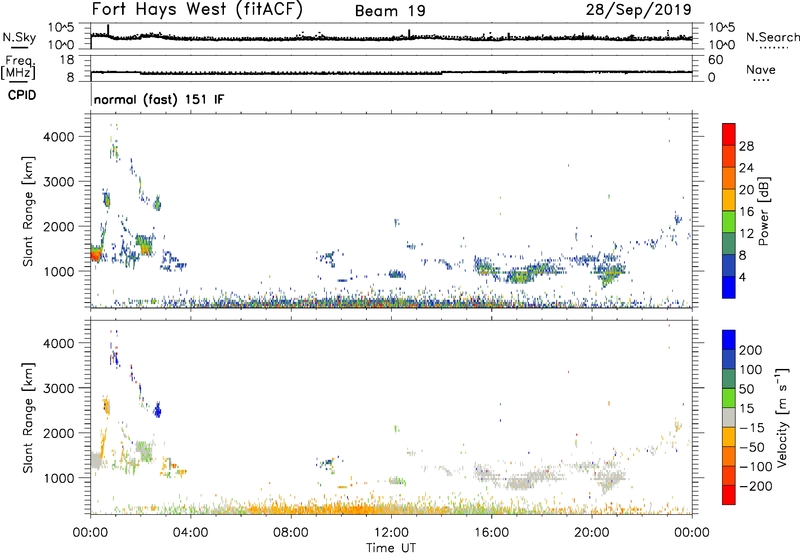800x554 pixels.
Task: Click the "3000" tick label of the velocity panel
Action: tap(59, 388)
